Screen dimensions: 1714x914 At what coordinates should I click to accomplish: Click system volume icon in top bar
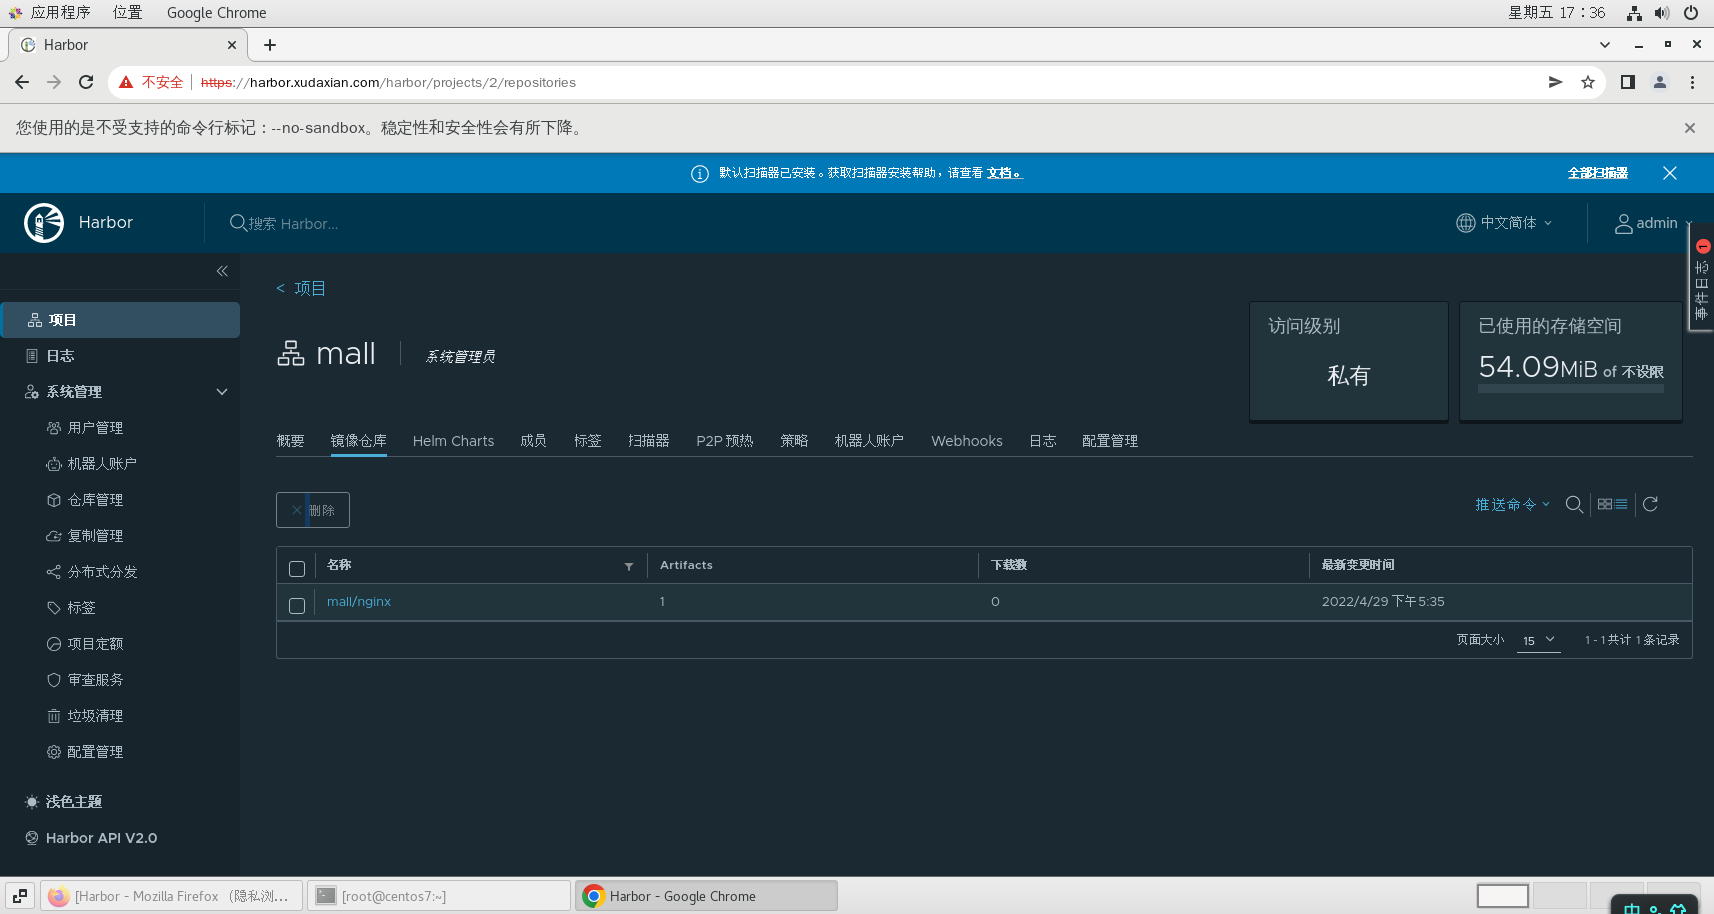[x=1662, y=13]
